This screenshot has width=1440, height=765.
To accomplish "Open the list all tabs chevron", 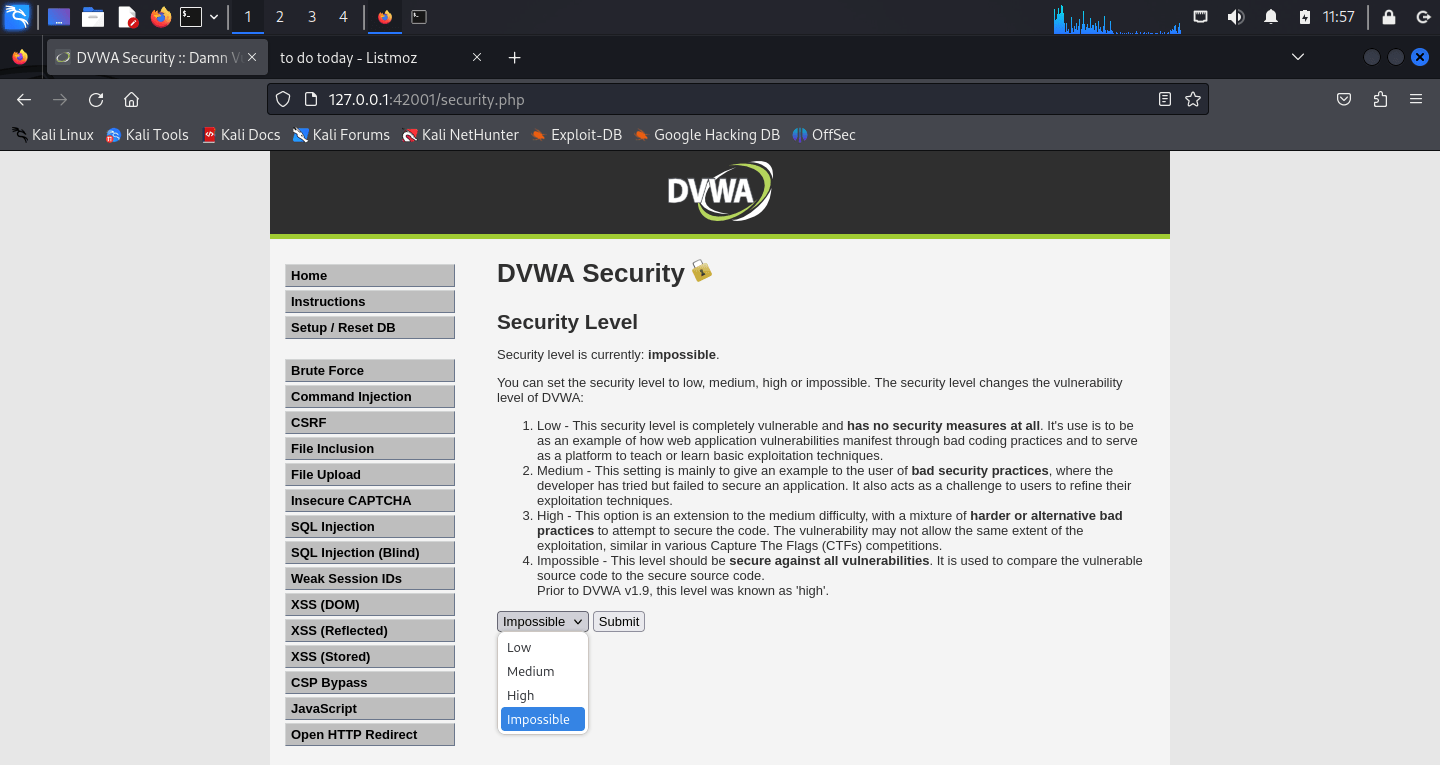I will 1298,58.
